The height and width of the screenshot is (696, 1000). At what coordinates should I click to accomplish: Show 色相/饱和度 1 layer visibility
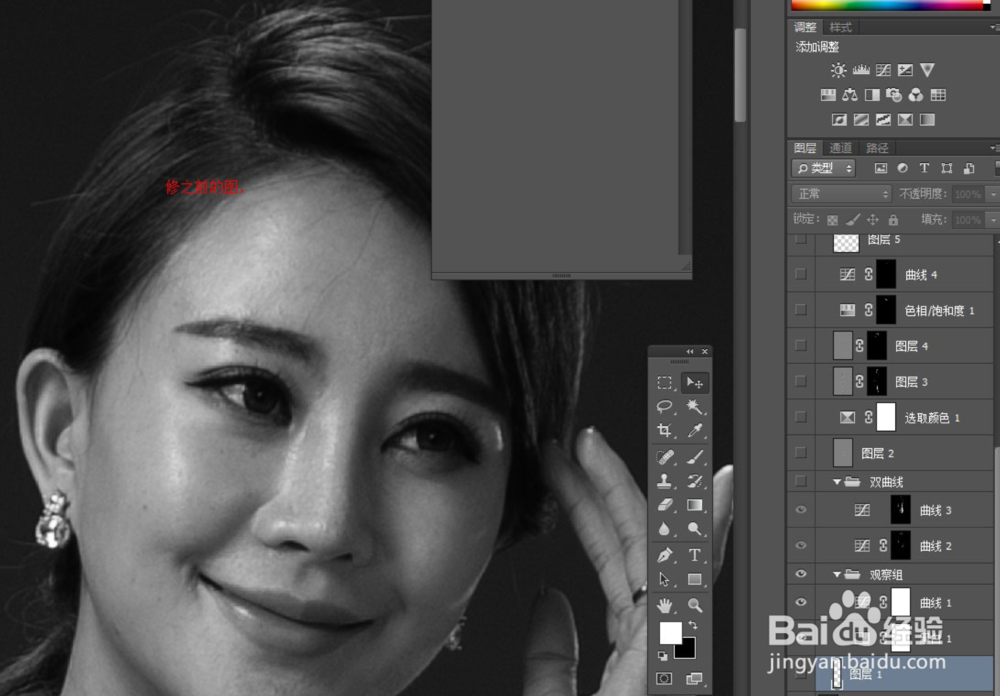pyautogui.click(x=801, y=310)
